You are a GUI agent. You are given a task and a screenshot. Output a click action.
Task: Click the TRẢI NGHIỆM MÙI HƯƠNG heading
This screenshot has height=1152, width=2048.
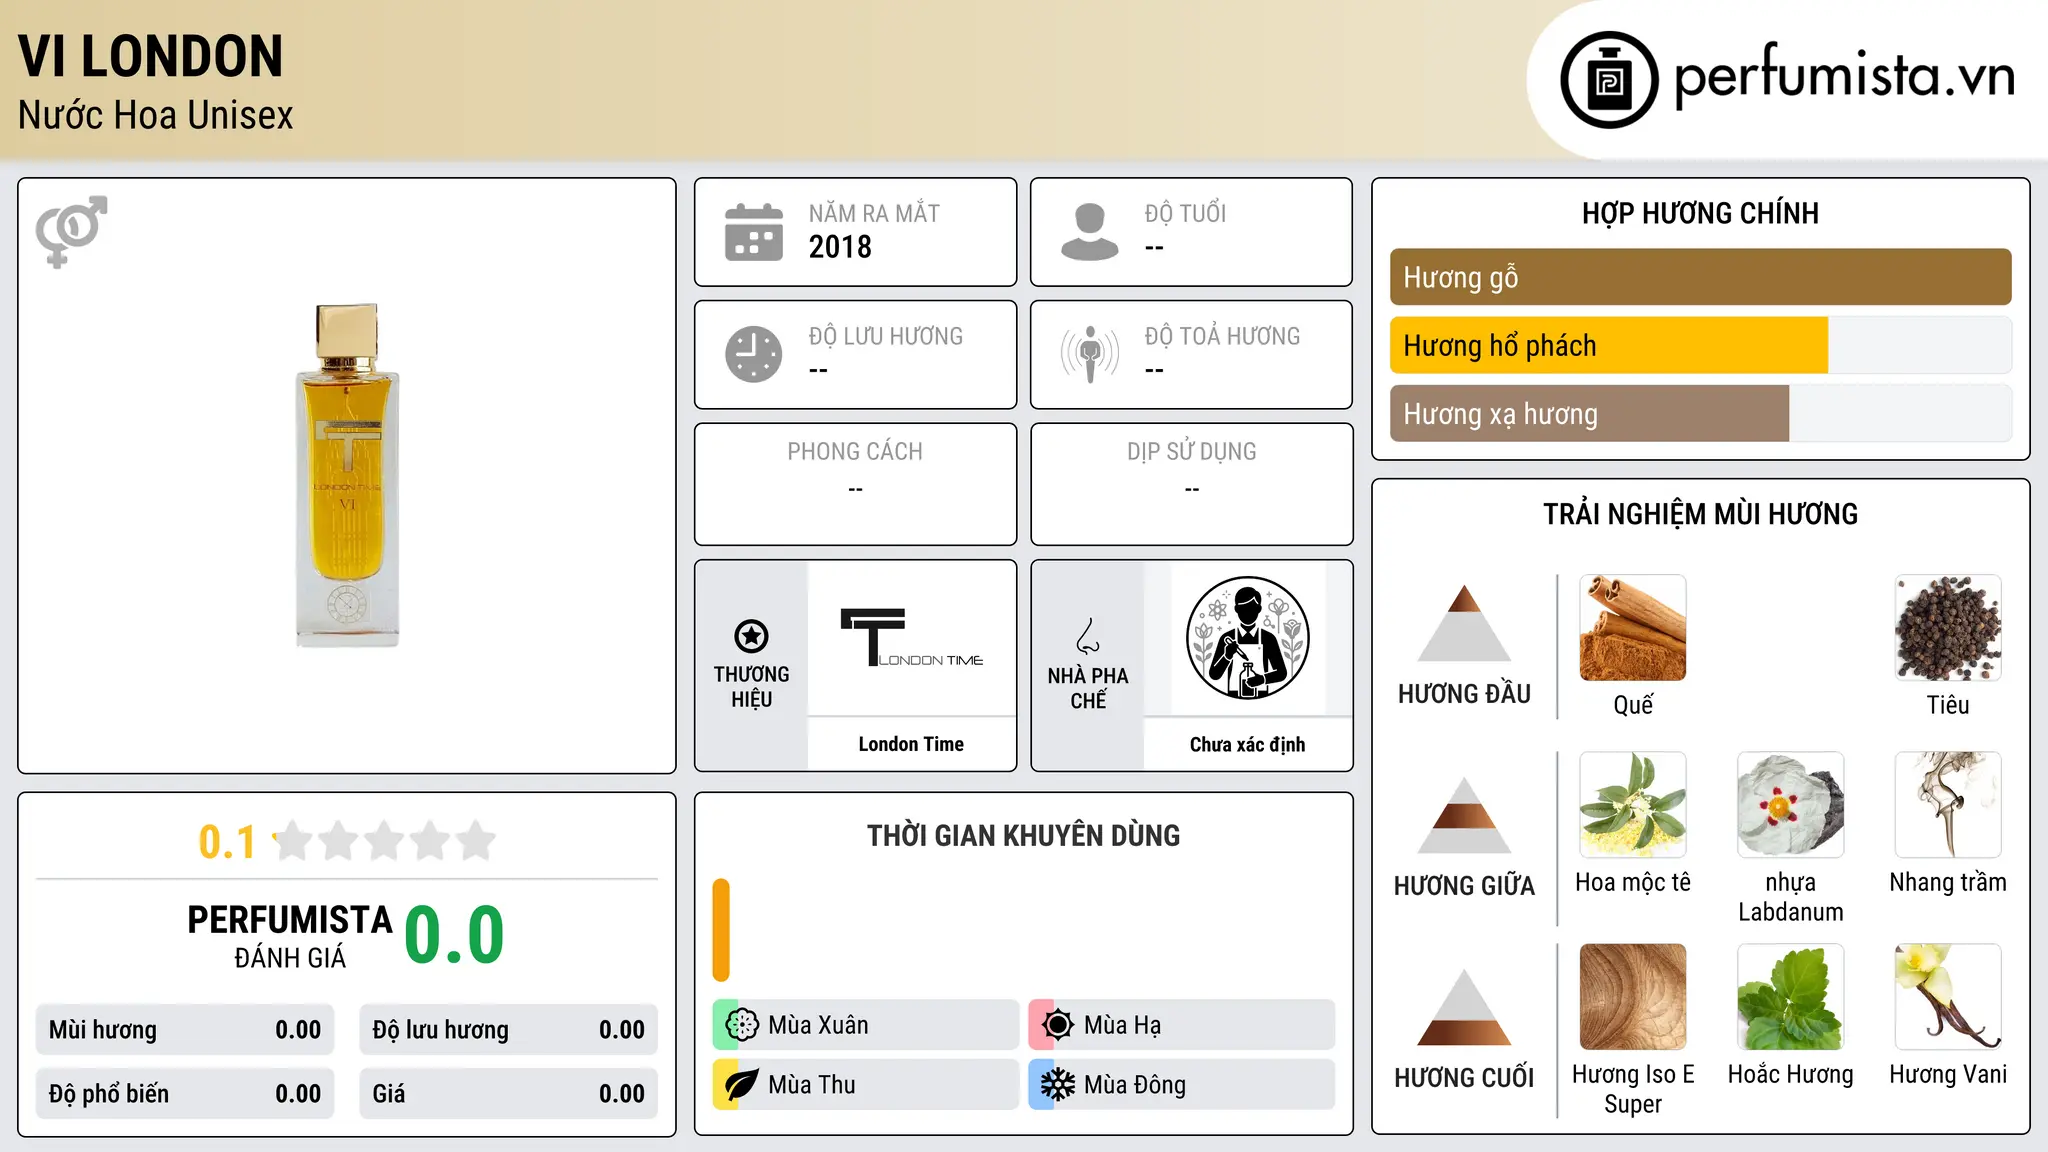coord(1700,514)
